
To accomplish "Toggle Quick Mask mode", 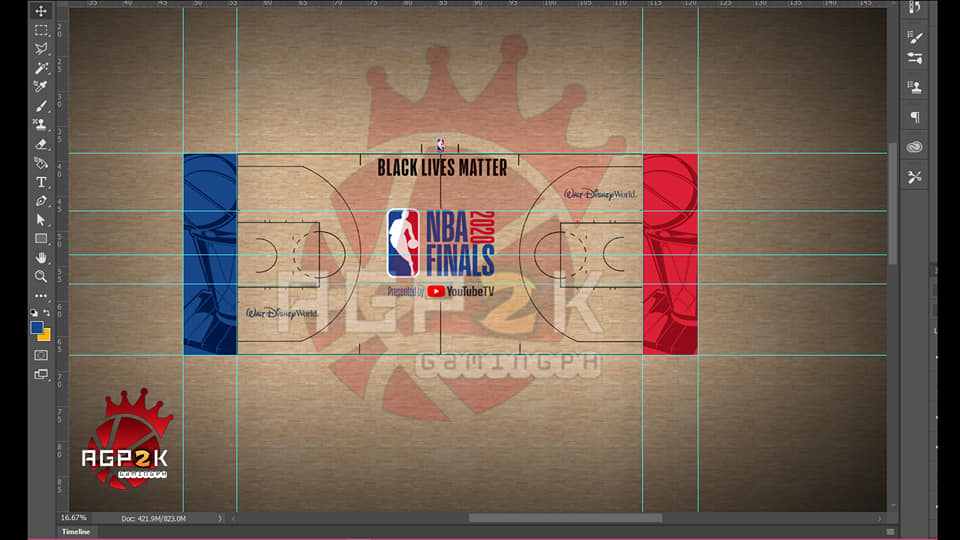I will (41, 355).
